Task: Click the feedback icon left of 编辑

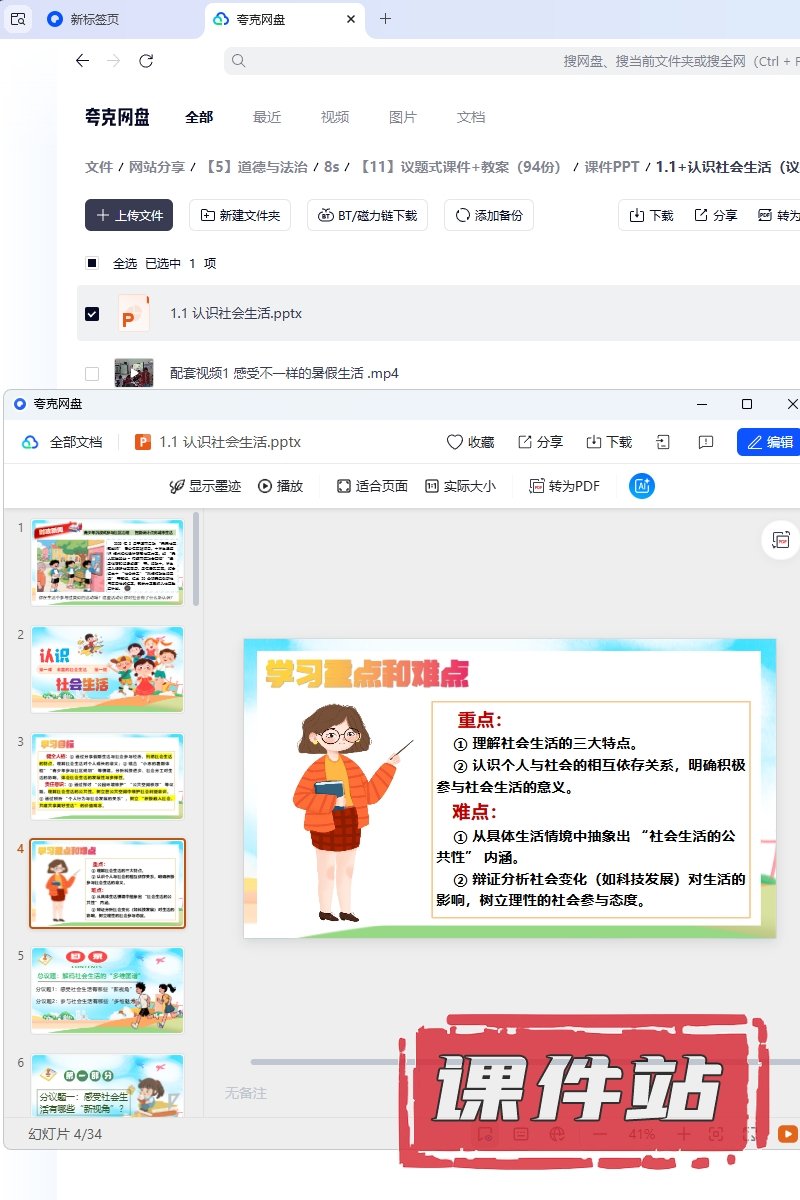Action: tap(706, 442)
